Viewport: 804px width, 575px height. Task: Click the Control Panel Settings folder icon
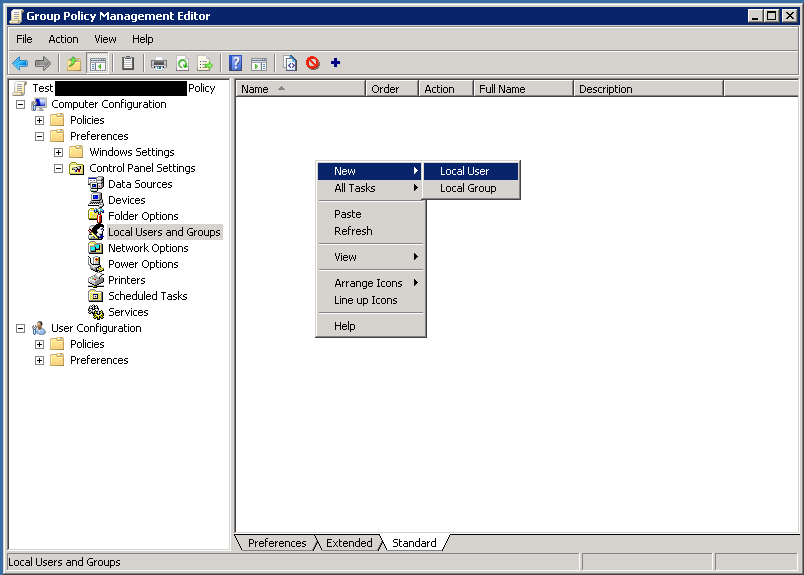(76, 168)
